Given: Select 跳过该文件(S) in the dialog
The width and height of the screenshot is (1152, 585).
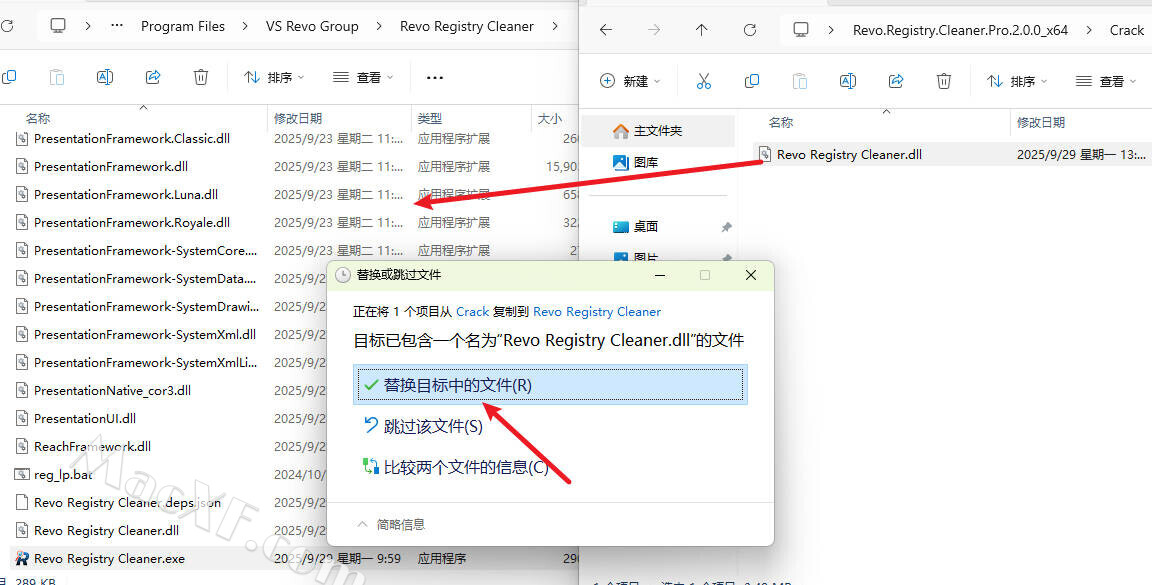Looking at the screenshot, I should pyautogui.click(x=433, y=426).
